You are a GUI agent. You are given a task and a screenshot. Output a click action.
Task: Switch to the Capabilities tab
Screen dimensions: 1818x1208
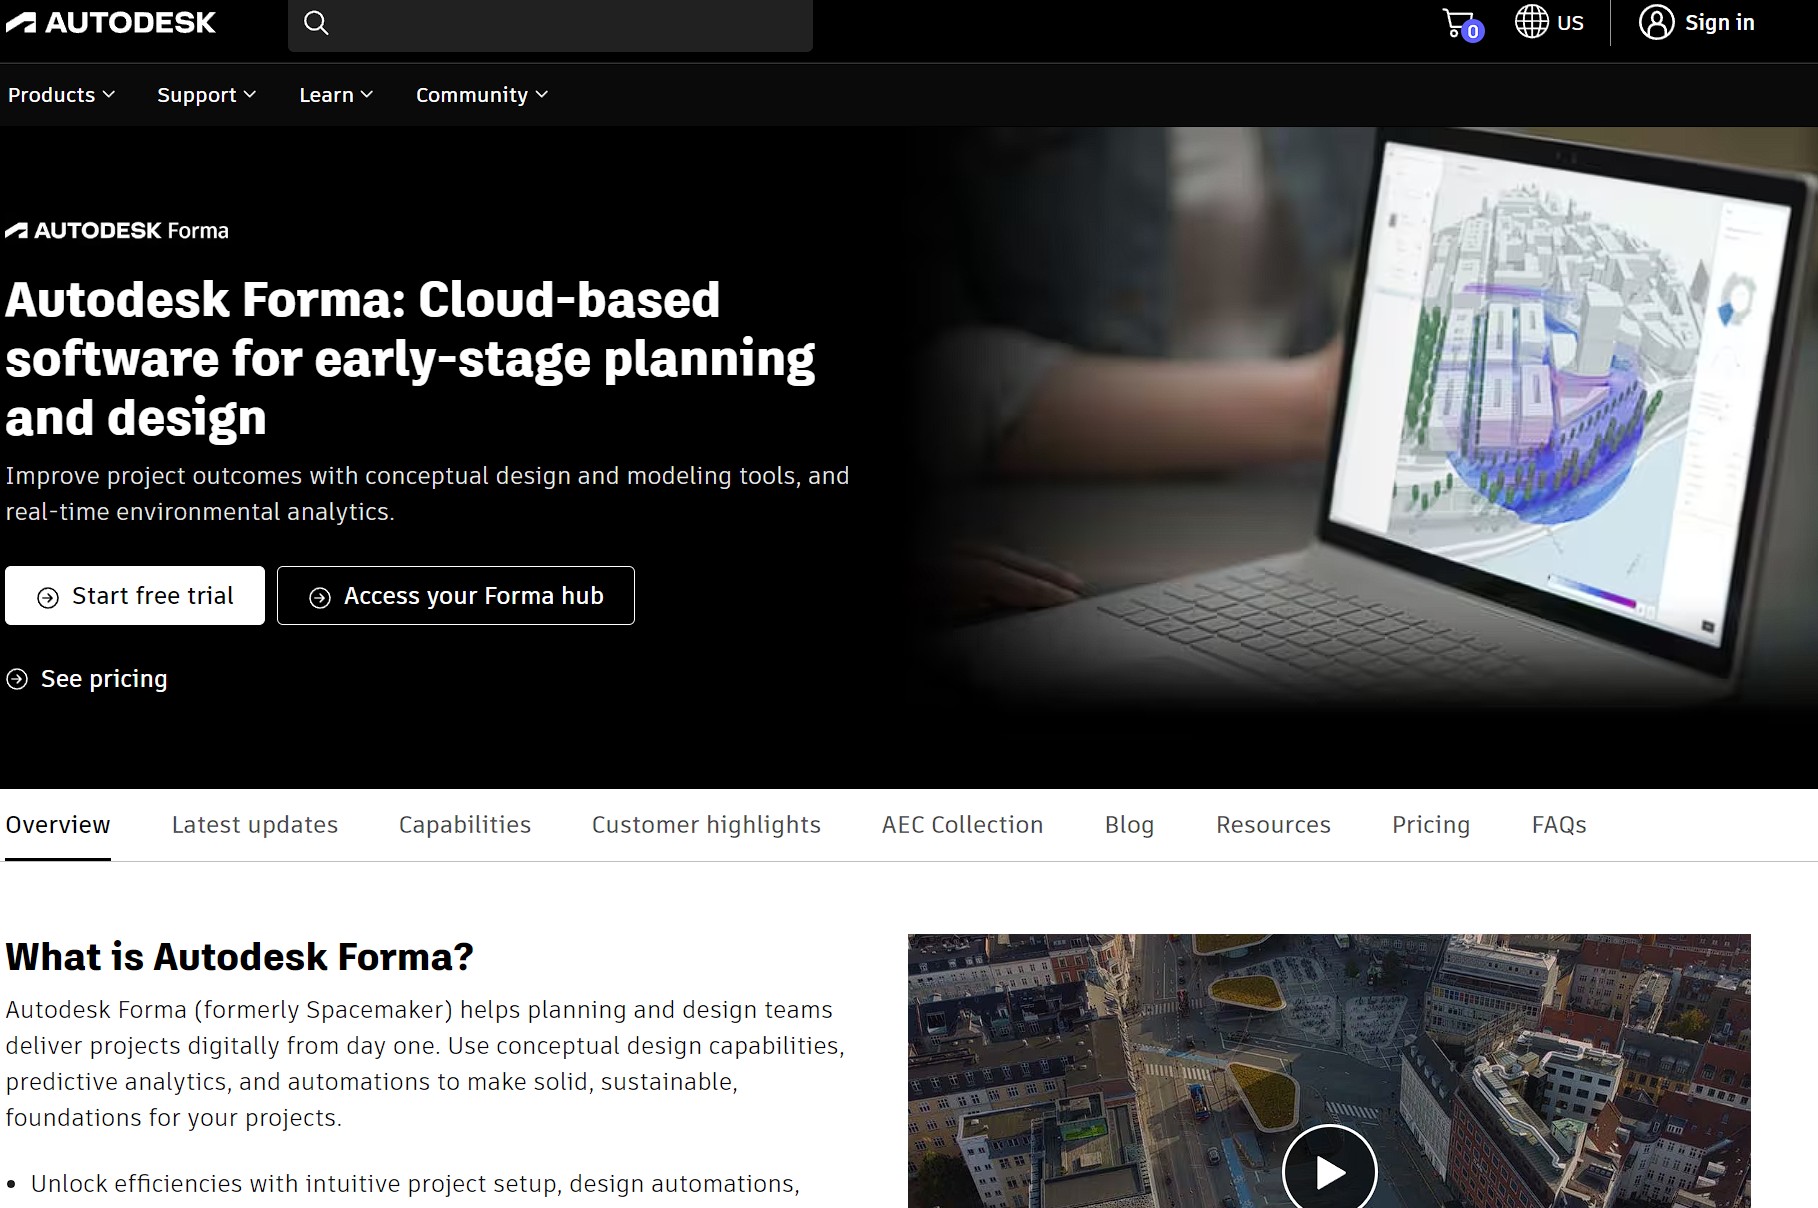tap(464, 824)
